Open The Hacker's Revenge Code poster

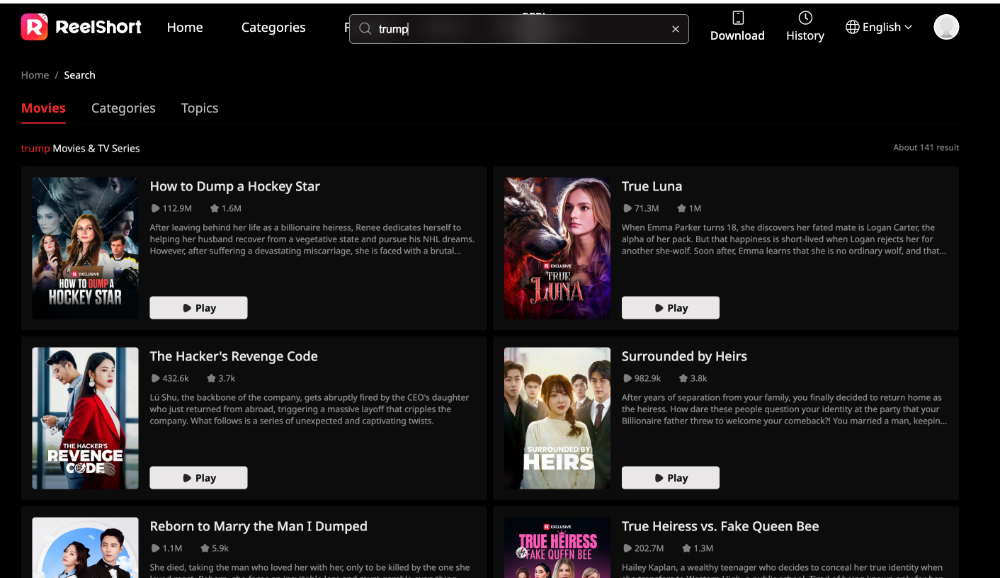pos(85,418)
